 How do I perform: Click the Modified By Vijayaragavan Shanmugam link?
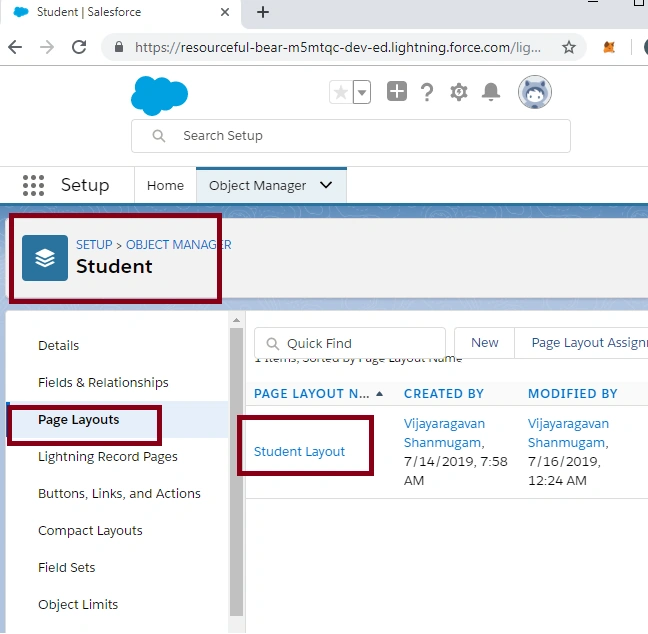[x=568, y=433]
